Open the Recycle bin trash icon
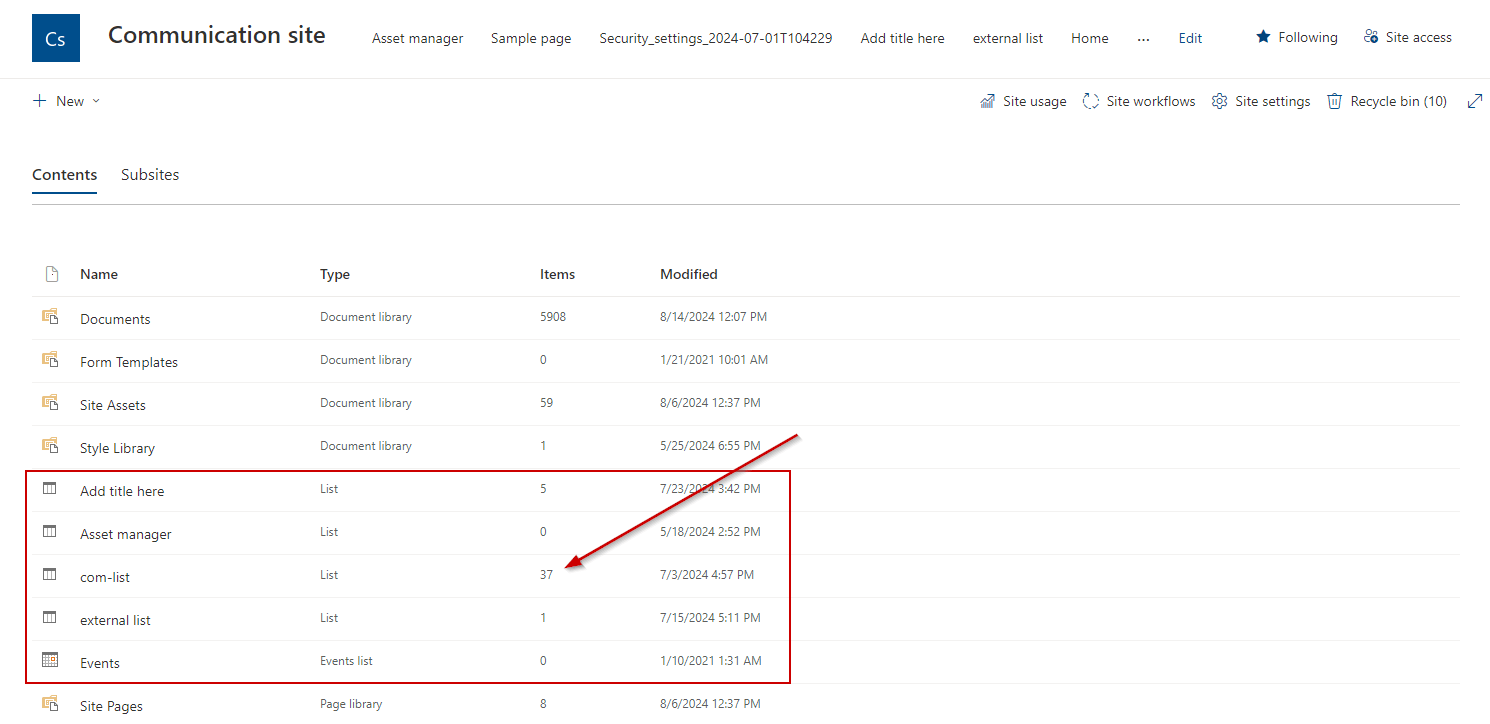Screen dimensions: 1490x724 pos(1334,100)
